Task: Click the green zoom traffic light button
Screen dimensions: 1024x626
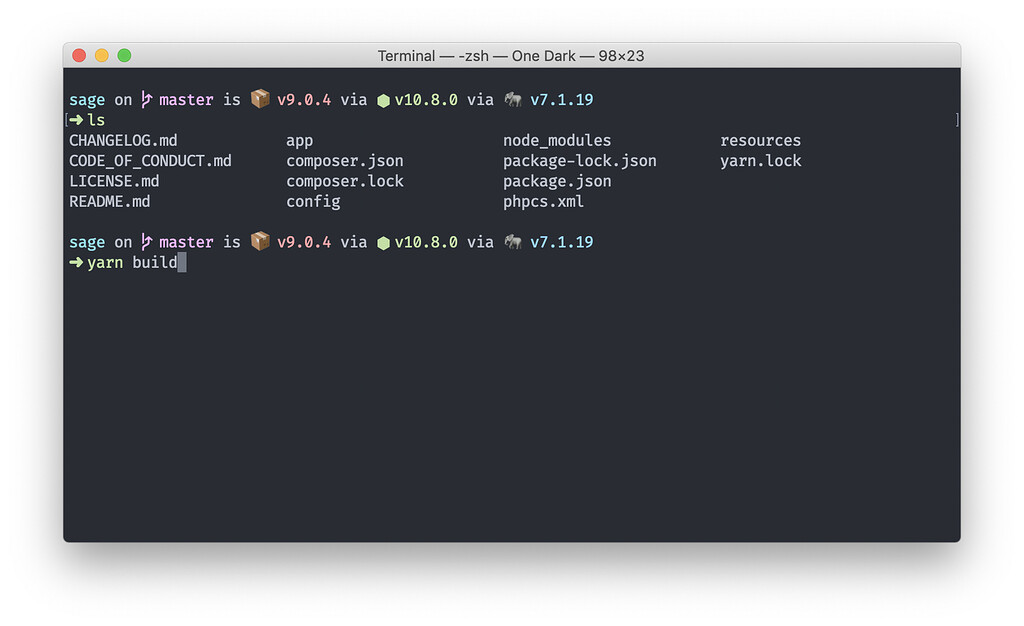Action: [123, 55]
